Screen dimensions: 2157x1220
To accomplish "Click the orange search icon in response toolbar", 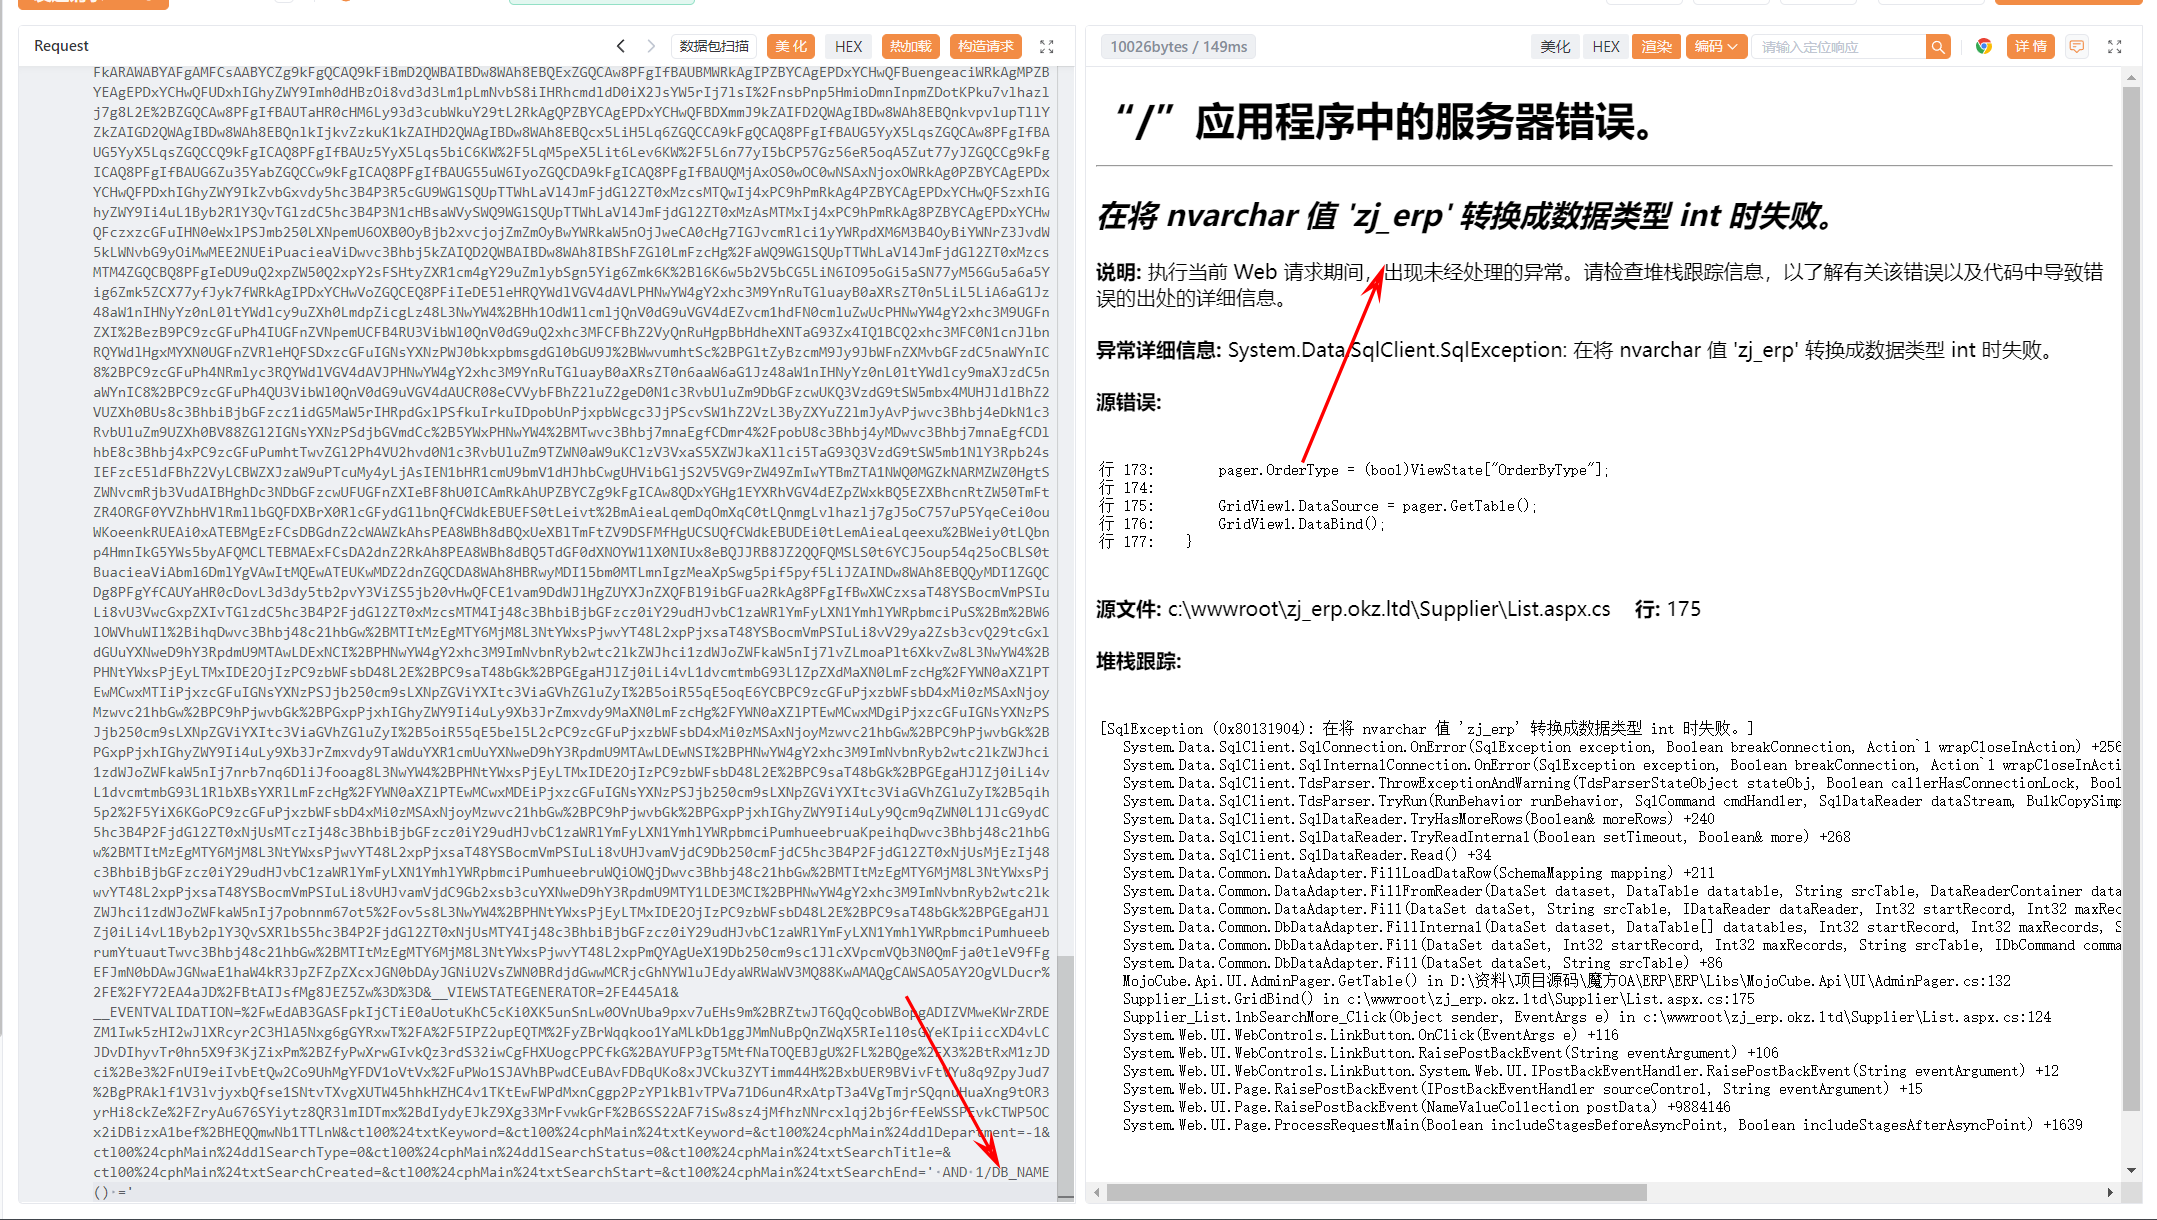I will point(1938,46).
